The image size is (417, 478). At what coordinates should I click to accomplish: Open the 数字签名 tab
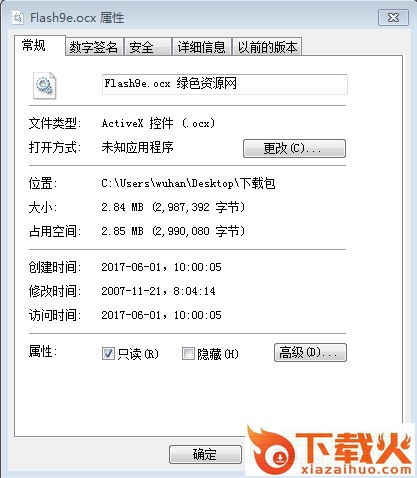tap(94, 47)
